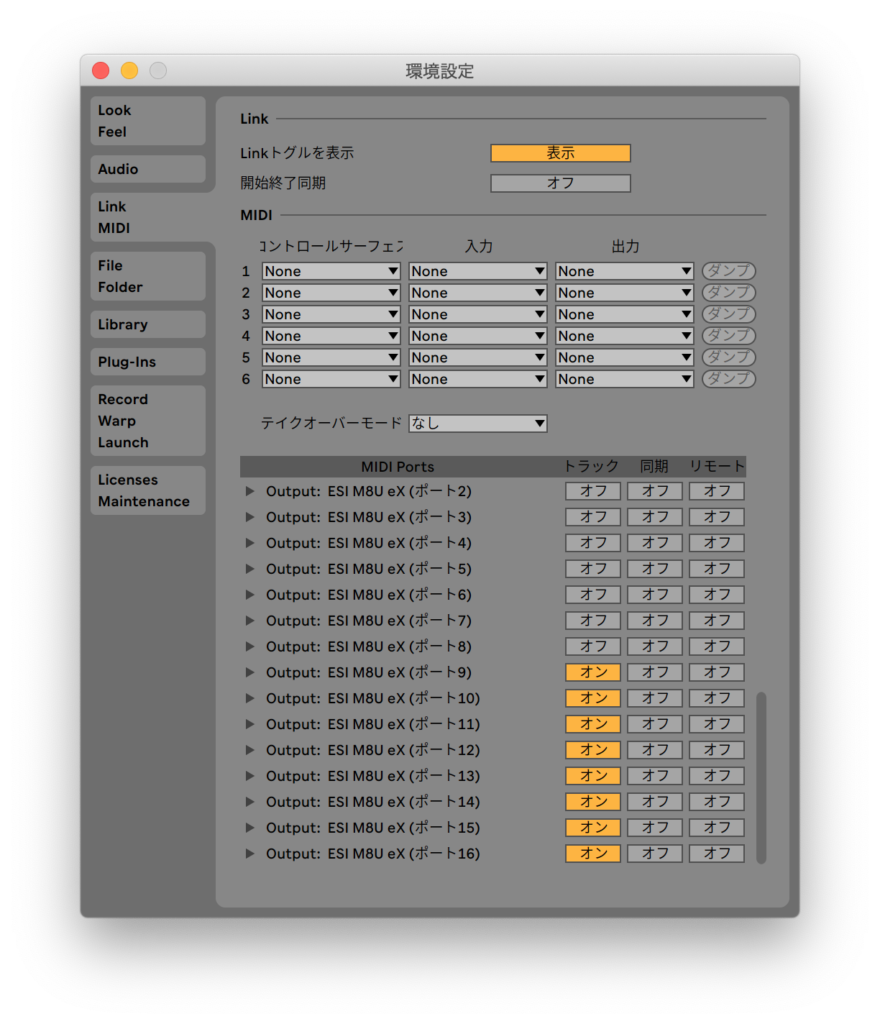The height and width of the screenshot is (1024, 880).
Task: Turn off Track for output port 9
Action: click(592, 672)
